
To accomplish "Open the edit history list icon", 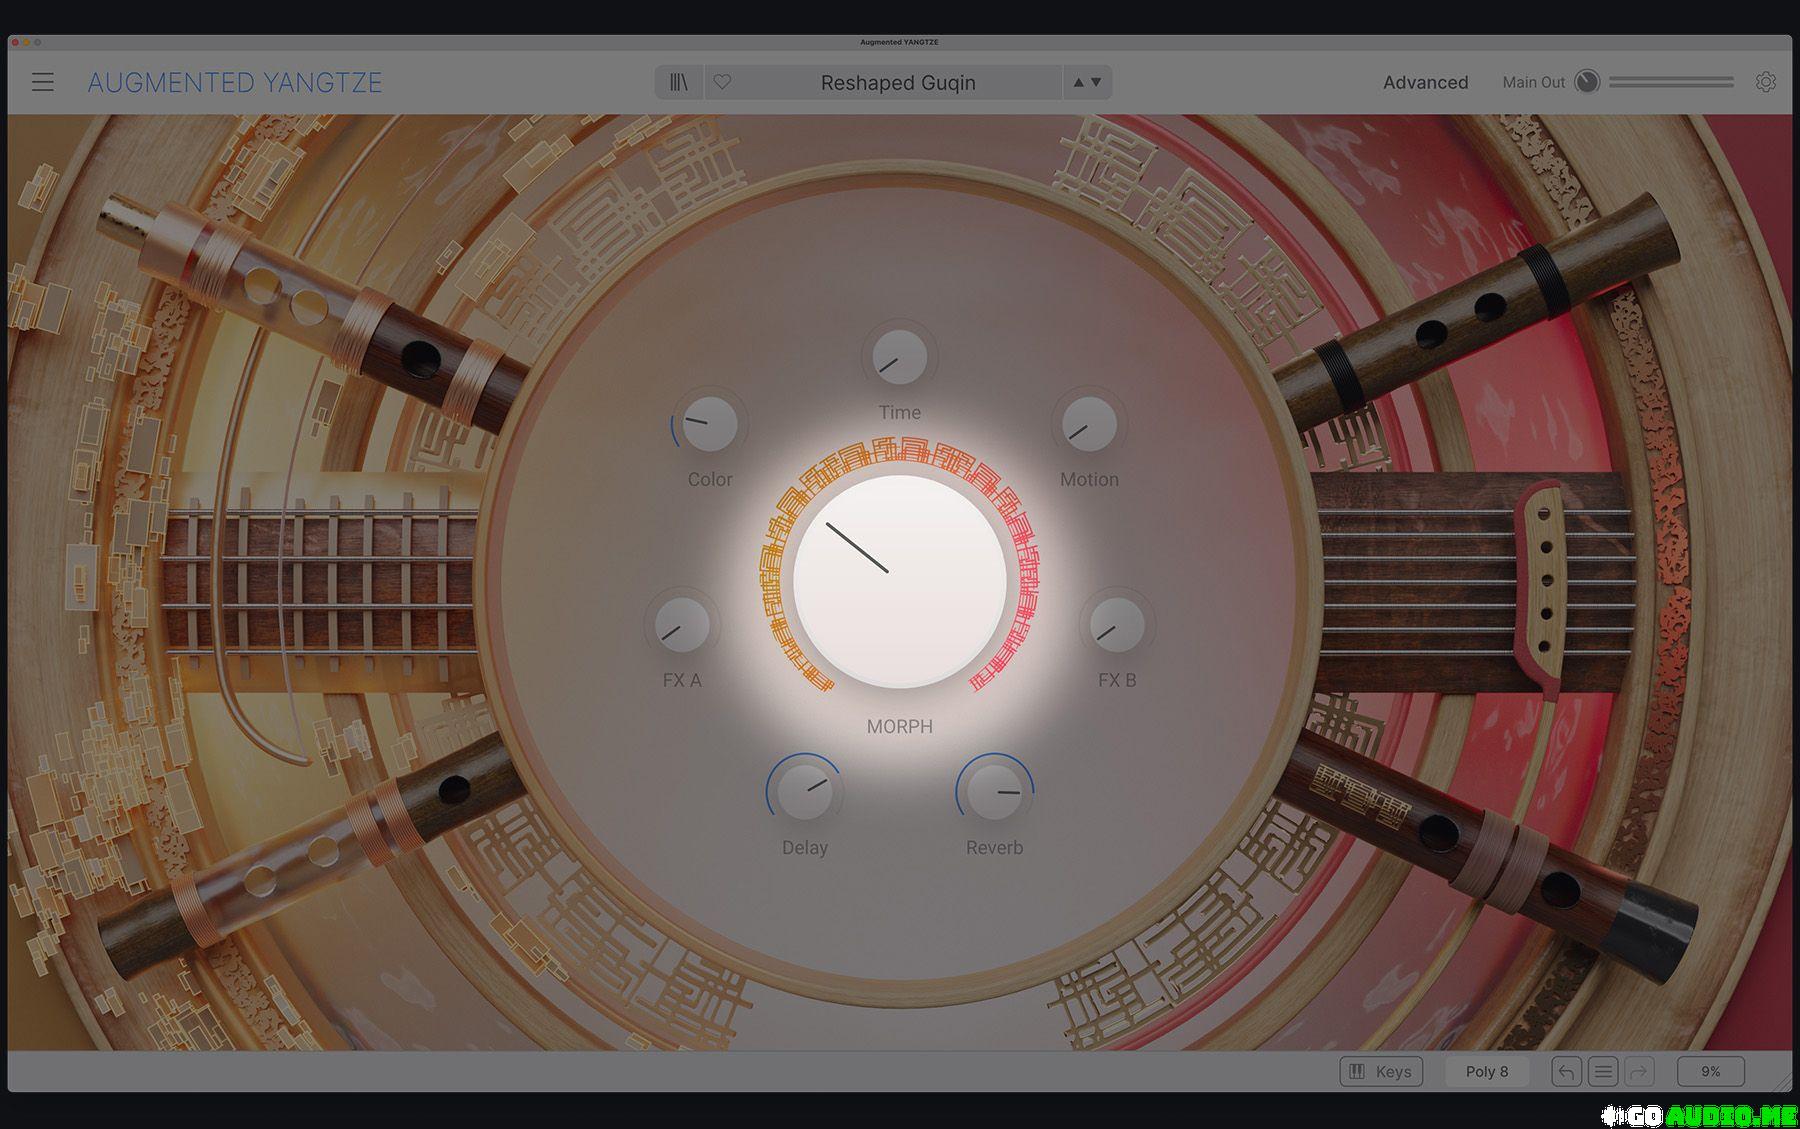I will click(1603, 1071).
